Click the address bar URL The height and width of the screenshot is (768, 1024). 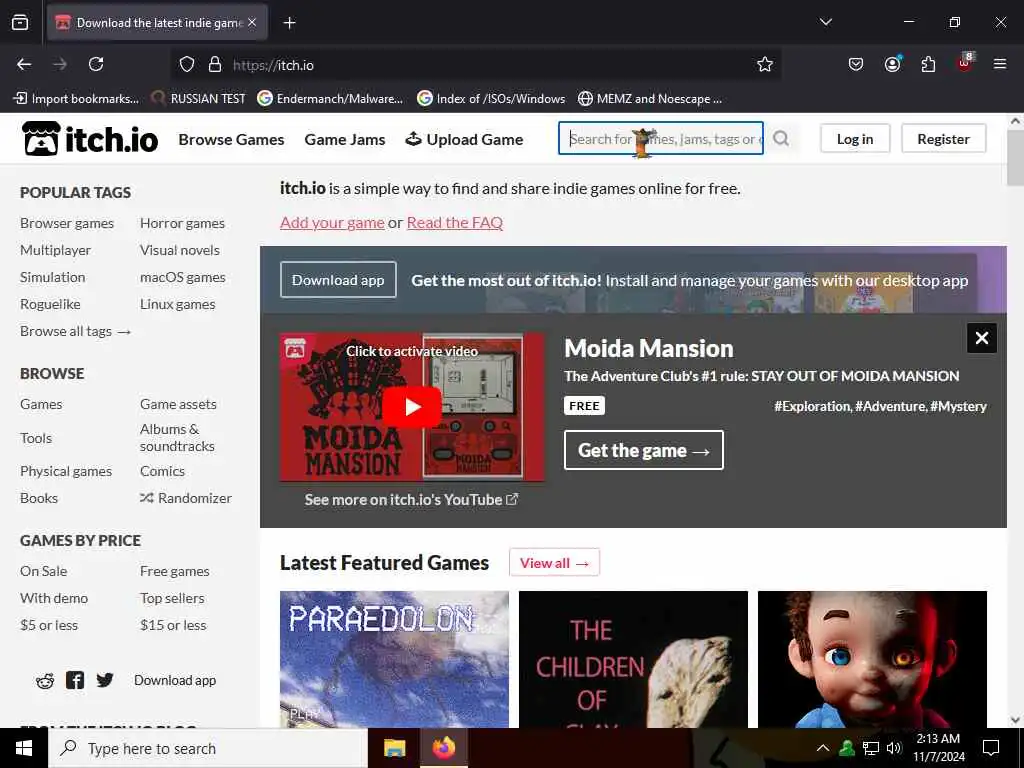click(x=273, y=65)
